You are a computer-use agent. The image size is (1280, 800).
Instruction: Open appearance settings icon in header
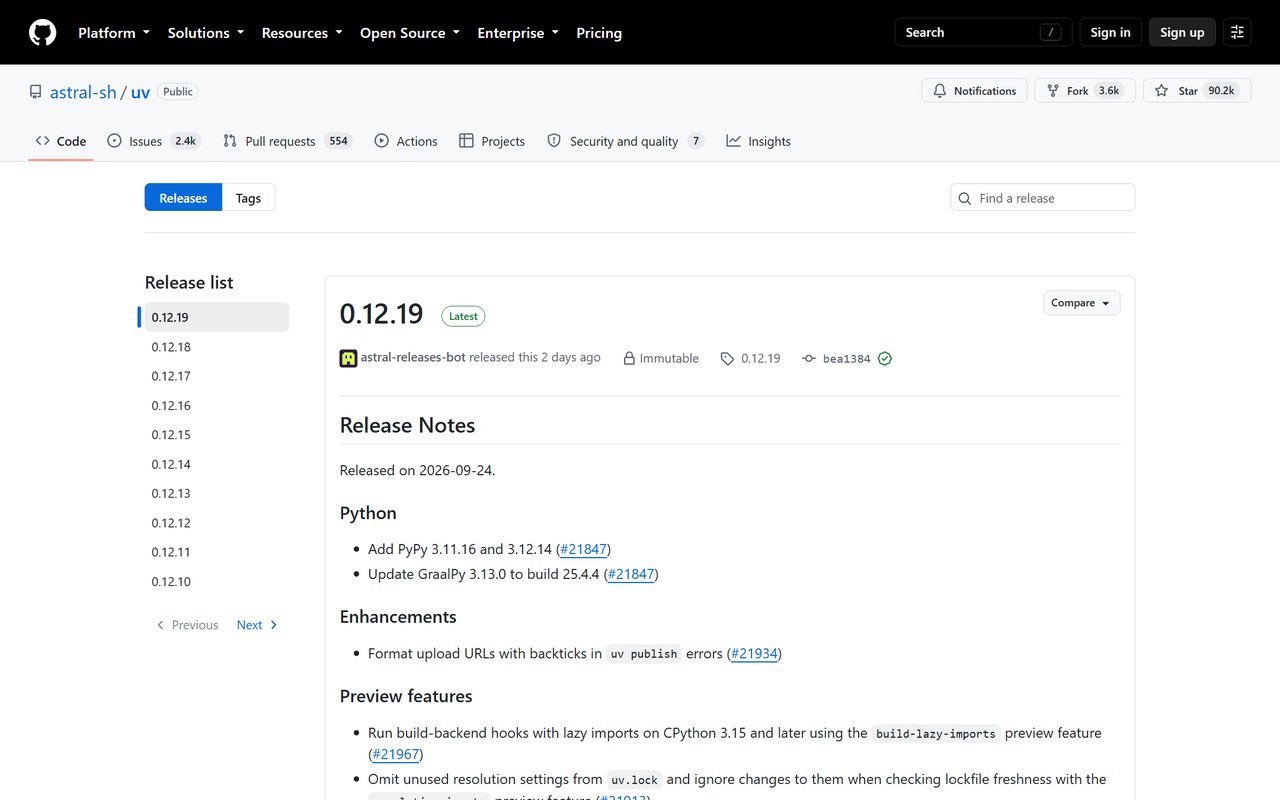[1237, 33]
